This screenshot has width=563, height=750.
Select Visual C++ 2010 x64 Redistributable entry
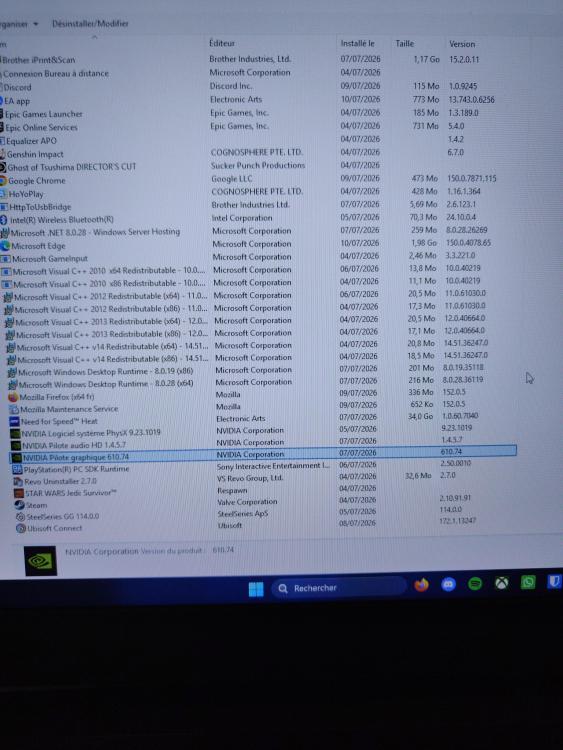click(110, 271)
